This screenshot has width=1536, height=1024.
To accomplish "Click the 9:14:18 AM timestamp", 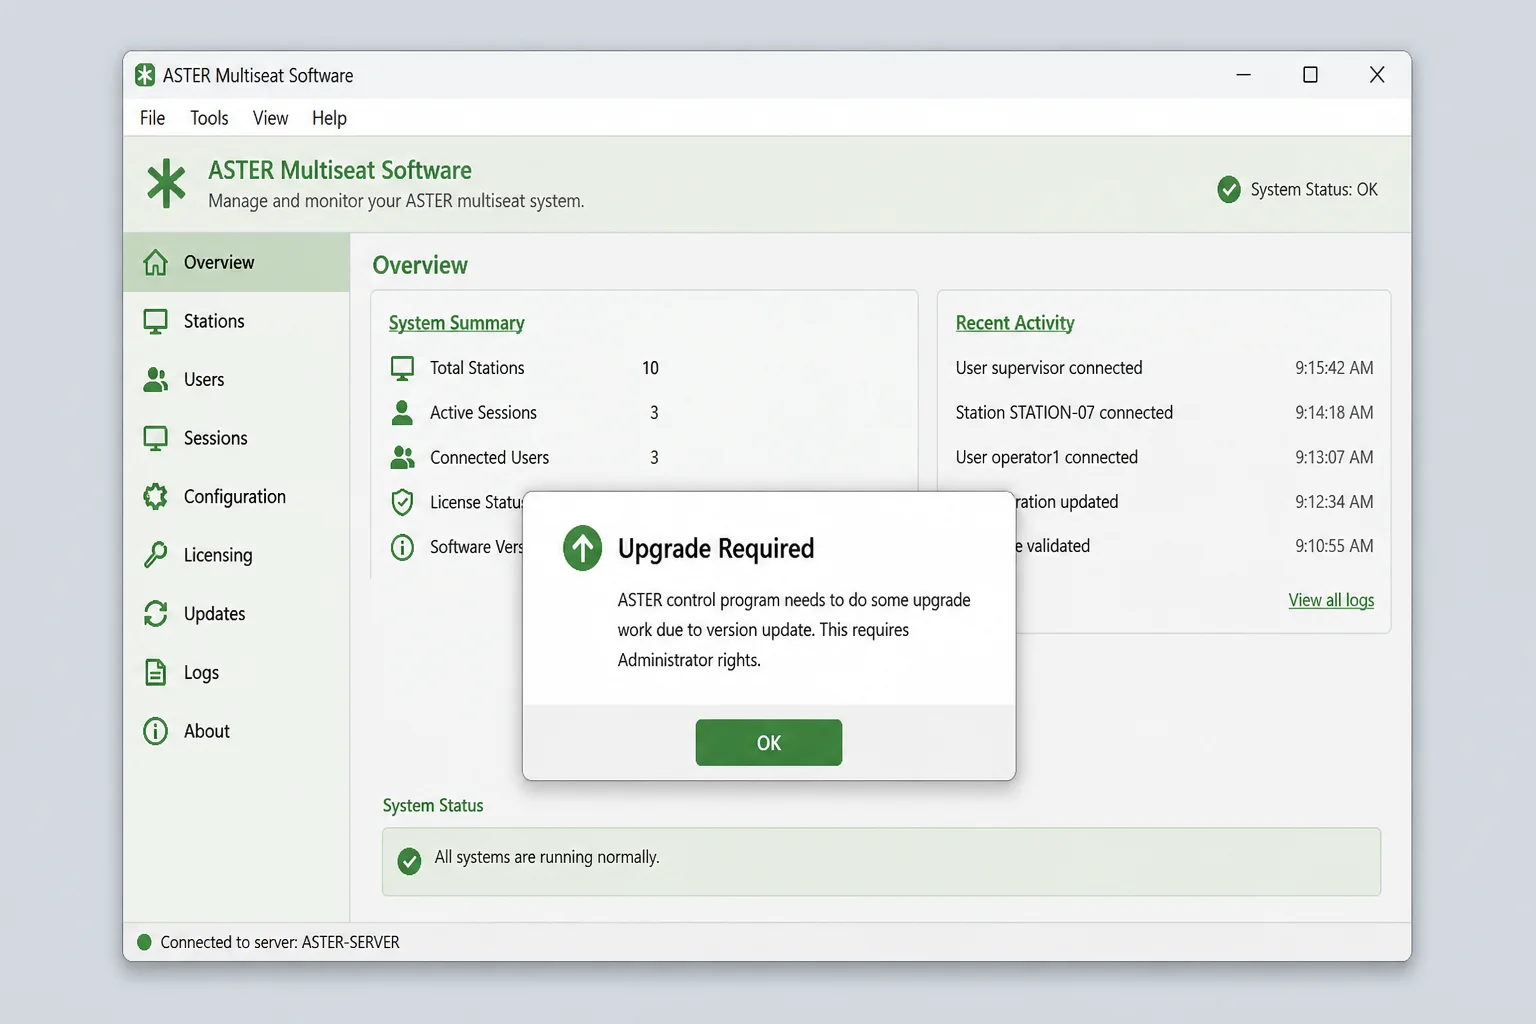I will point(1334,412).
